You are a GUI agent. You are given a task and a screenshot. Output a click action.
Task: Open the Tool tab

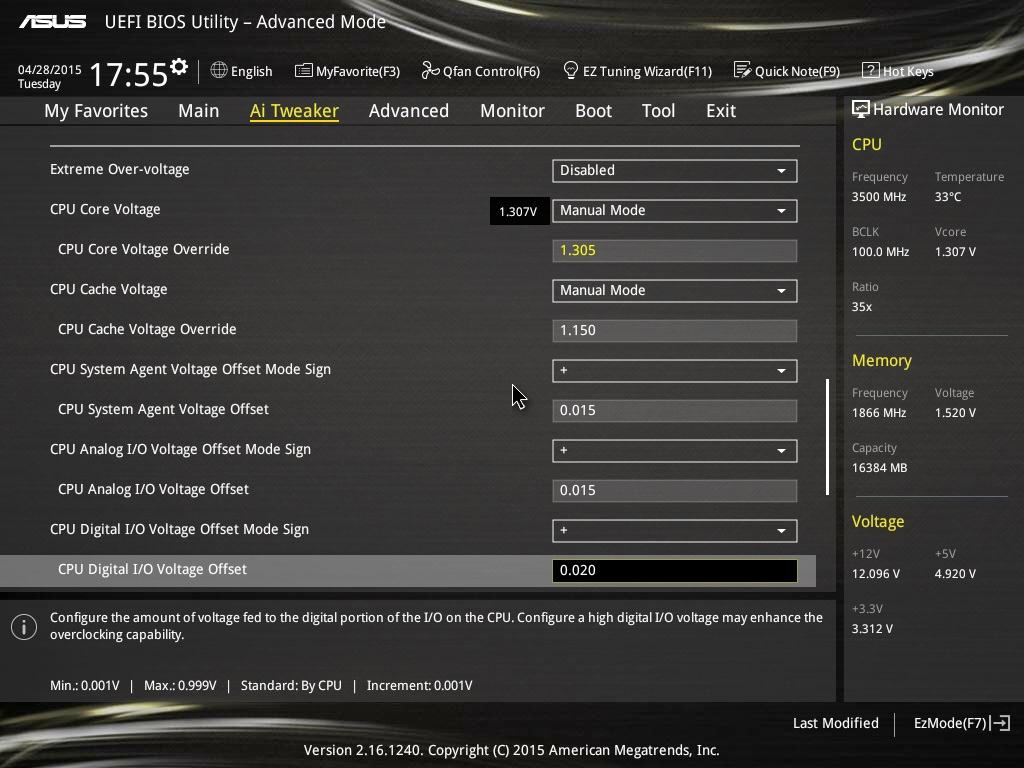(x=658, y=110)
